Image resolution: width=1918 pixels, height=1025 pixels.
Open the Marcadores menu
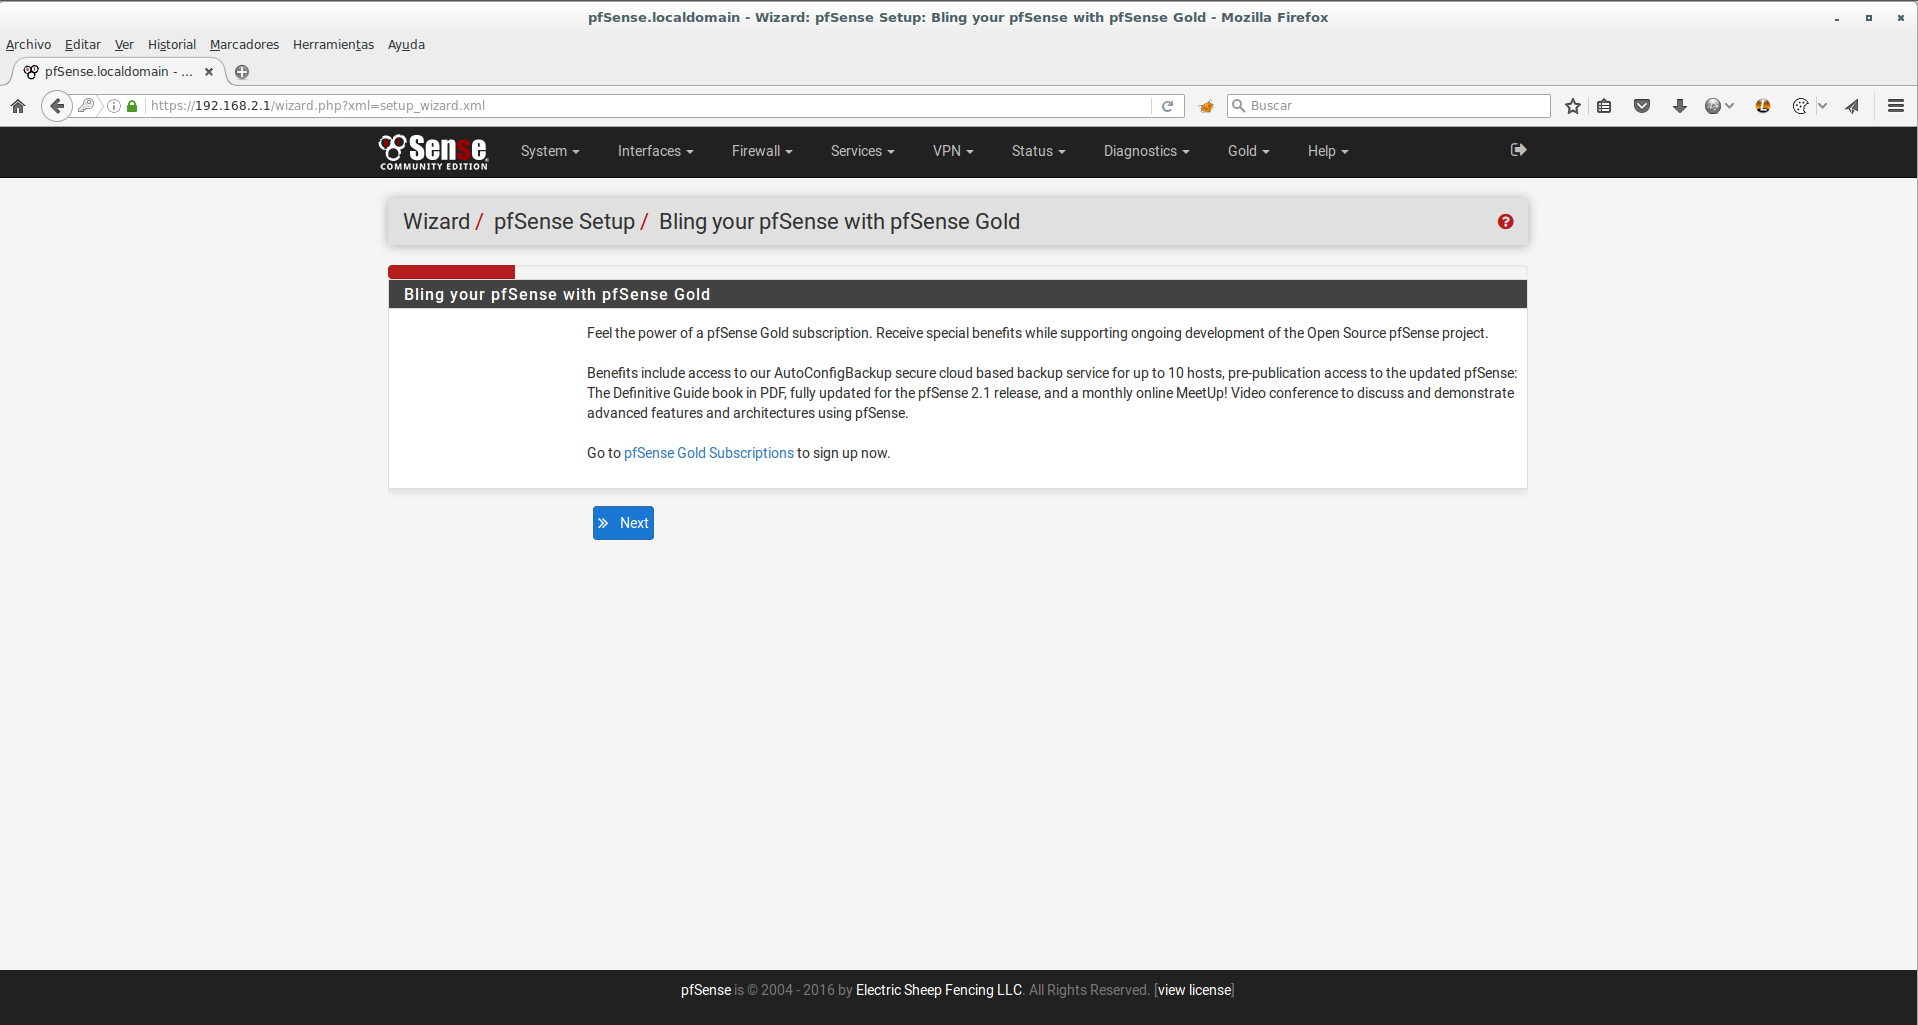point(244,44)
